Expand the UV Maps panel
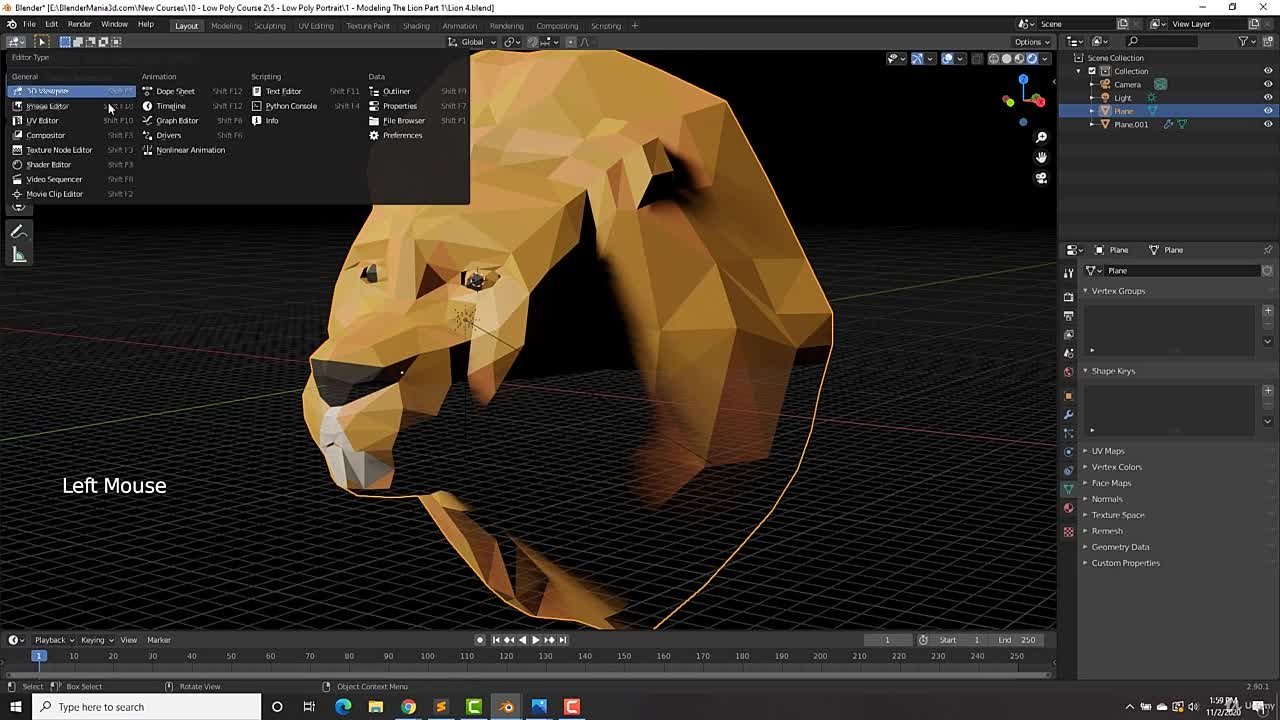1280x720 pixels. 1086,451
